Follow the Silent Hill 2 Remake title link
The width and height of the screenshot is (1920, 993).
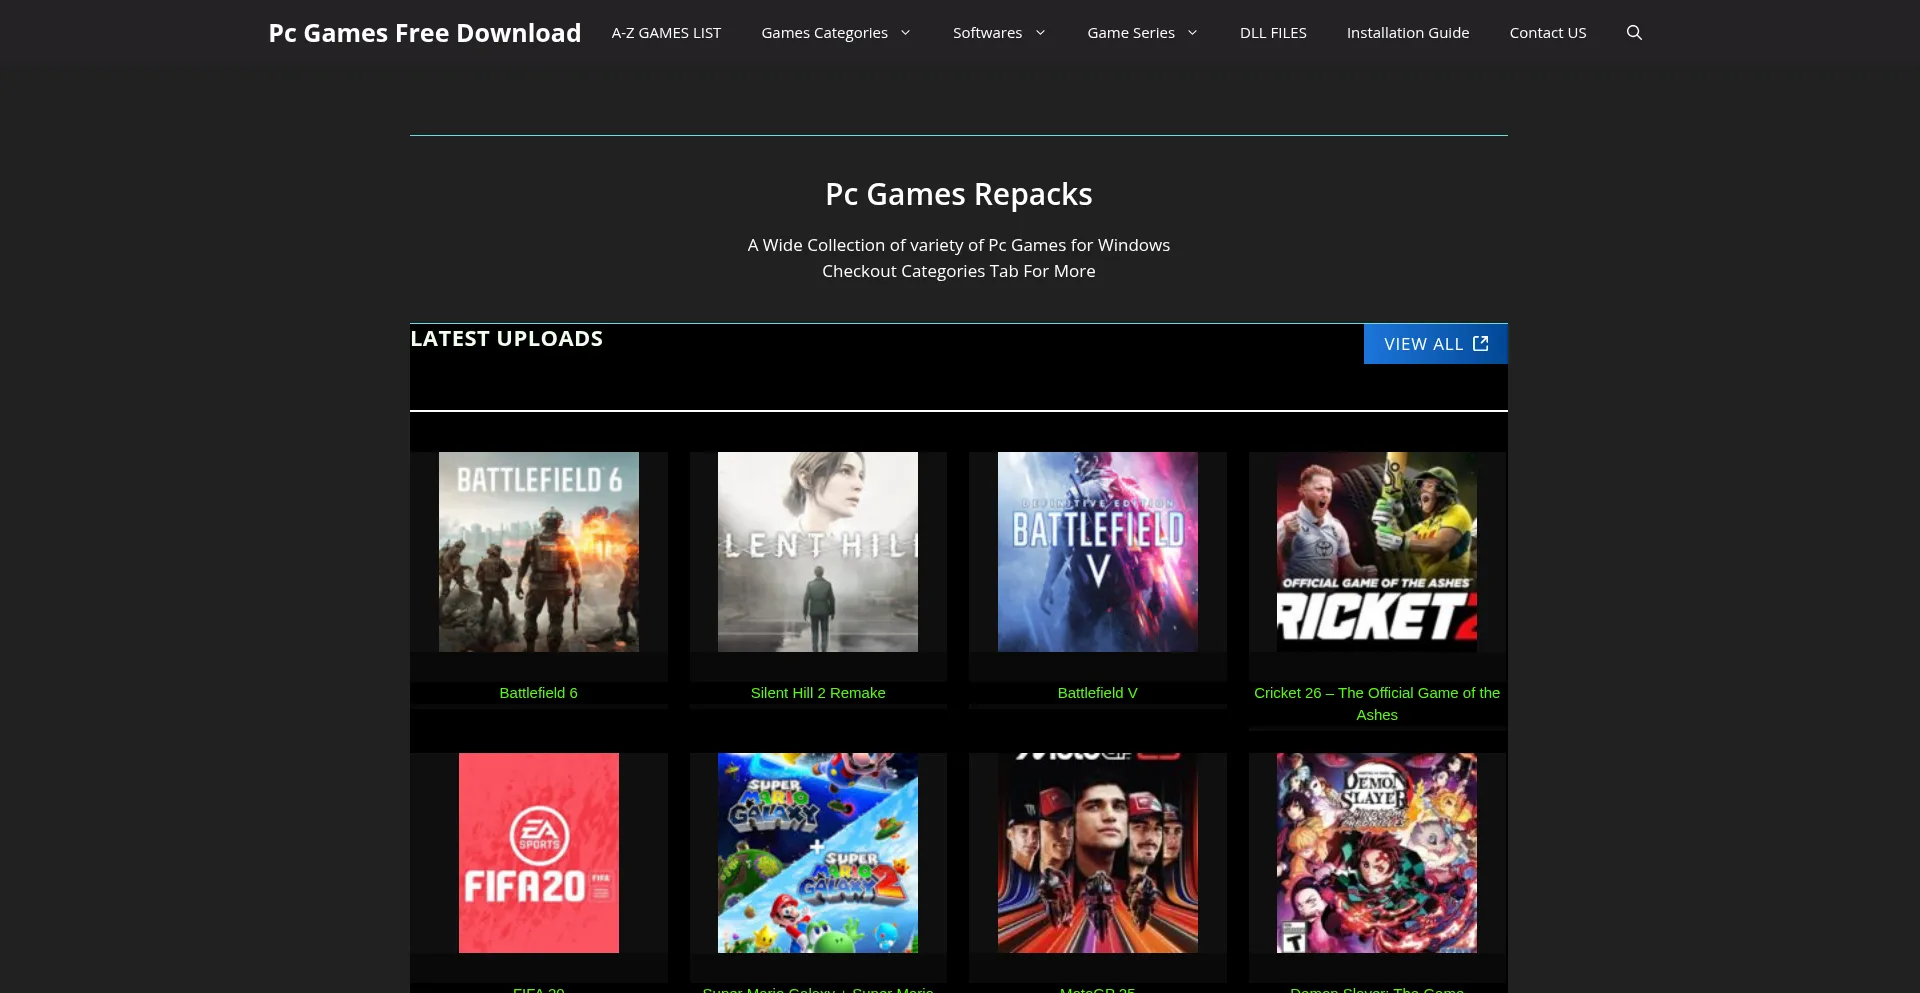click(x=817, y=693)
